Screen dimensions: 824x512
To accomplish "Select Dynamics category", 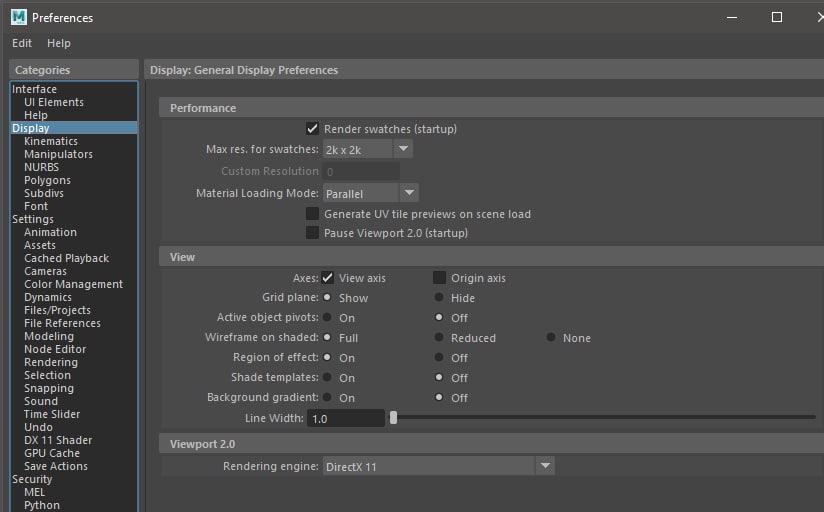I will [74, 297].
